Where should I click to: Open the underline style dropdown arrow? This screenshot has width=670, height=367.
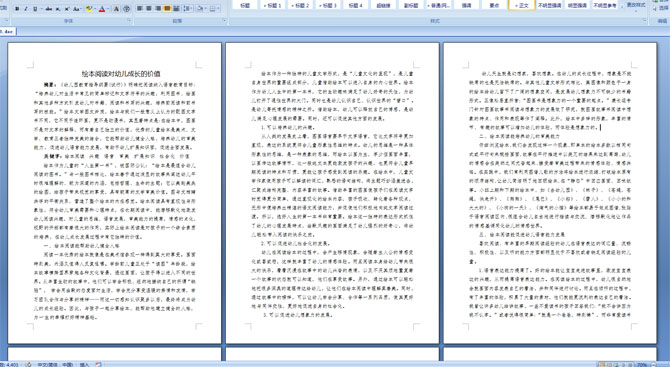point(41,9)
